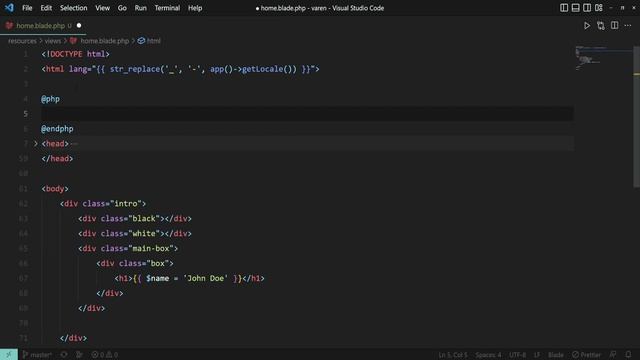Open the File menu

tap(27, 8)
